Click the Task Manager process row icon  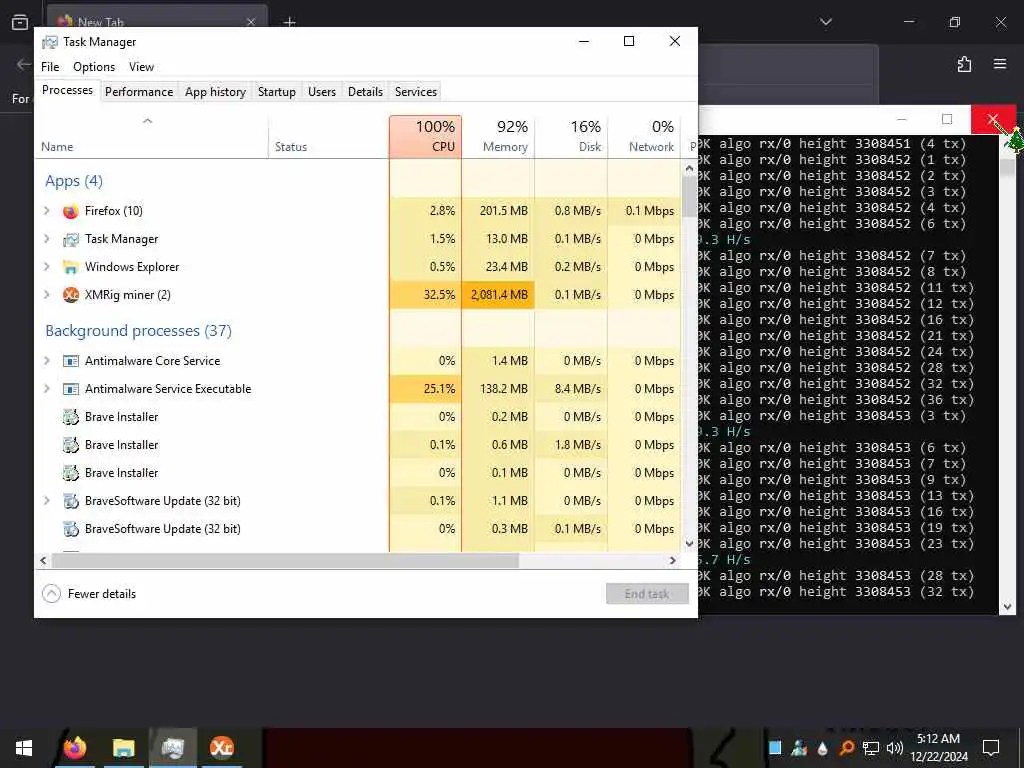coord(71,239)
